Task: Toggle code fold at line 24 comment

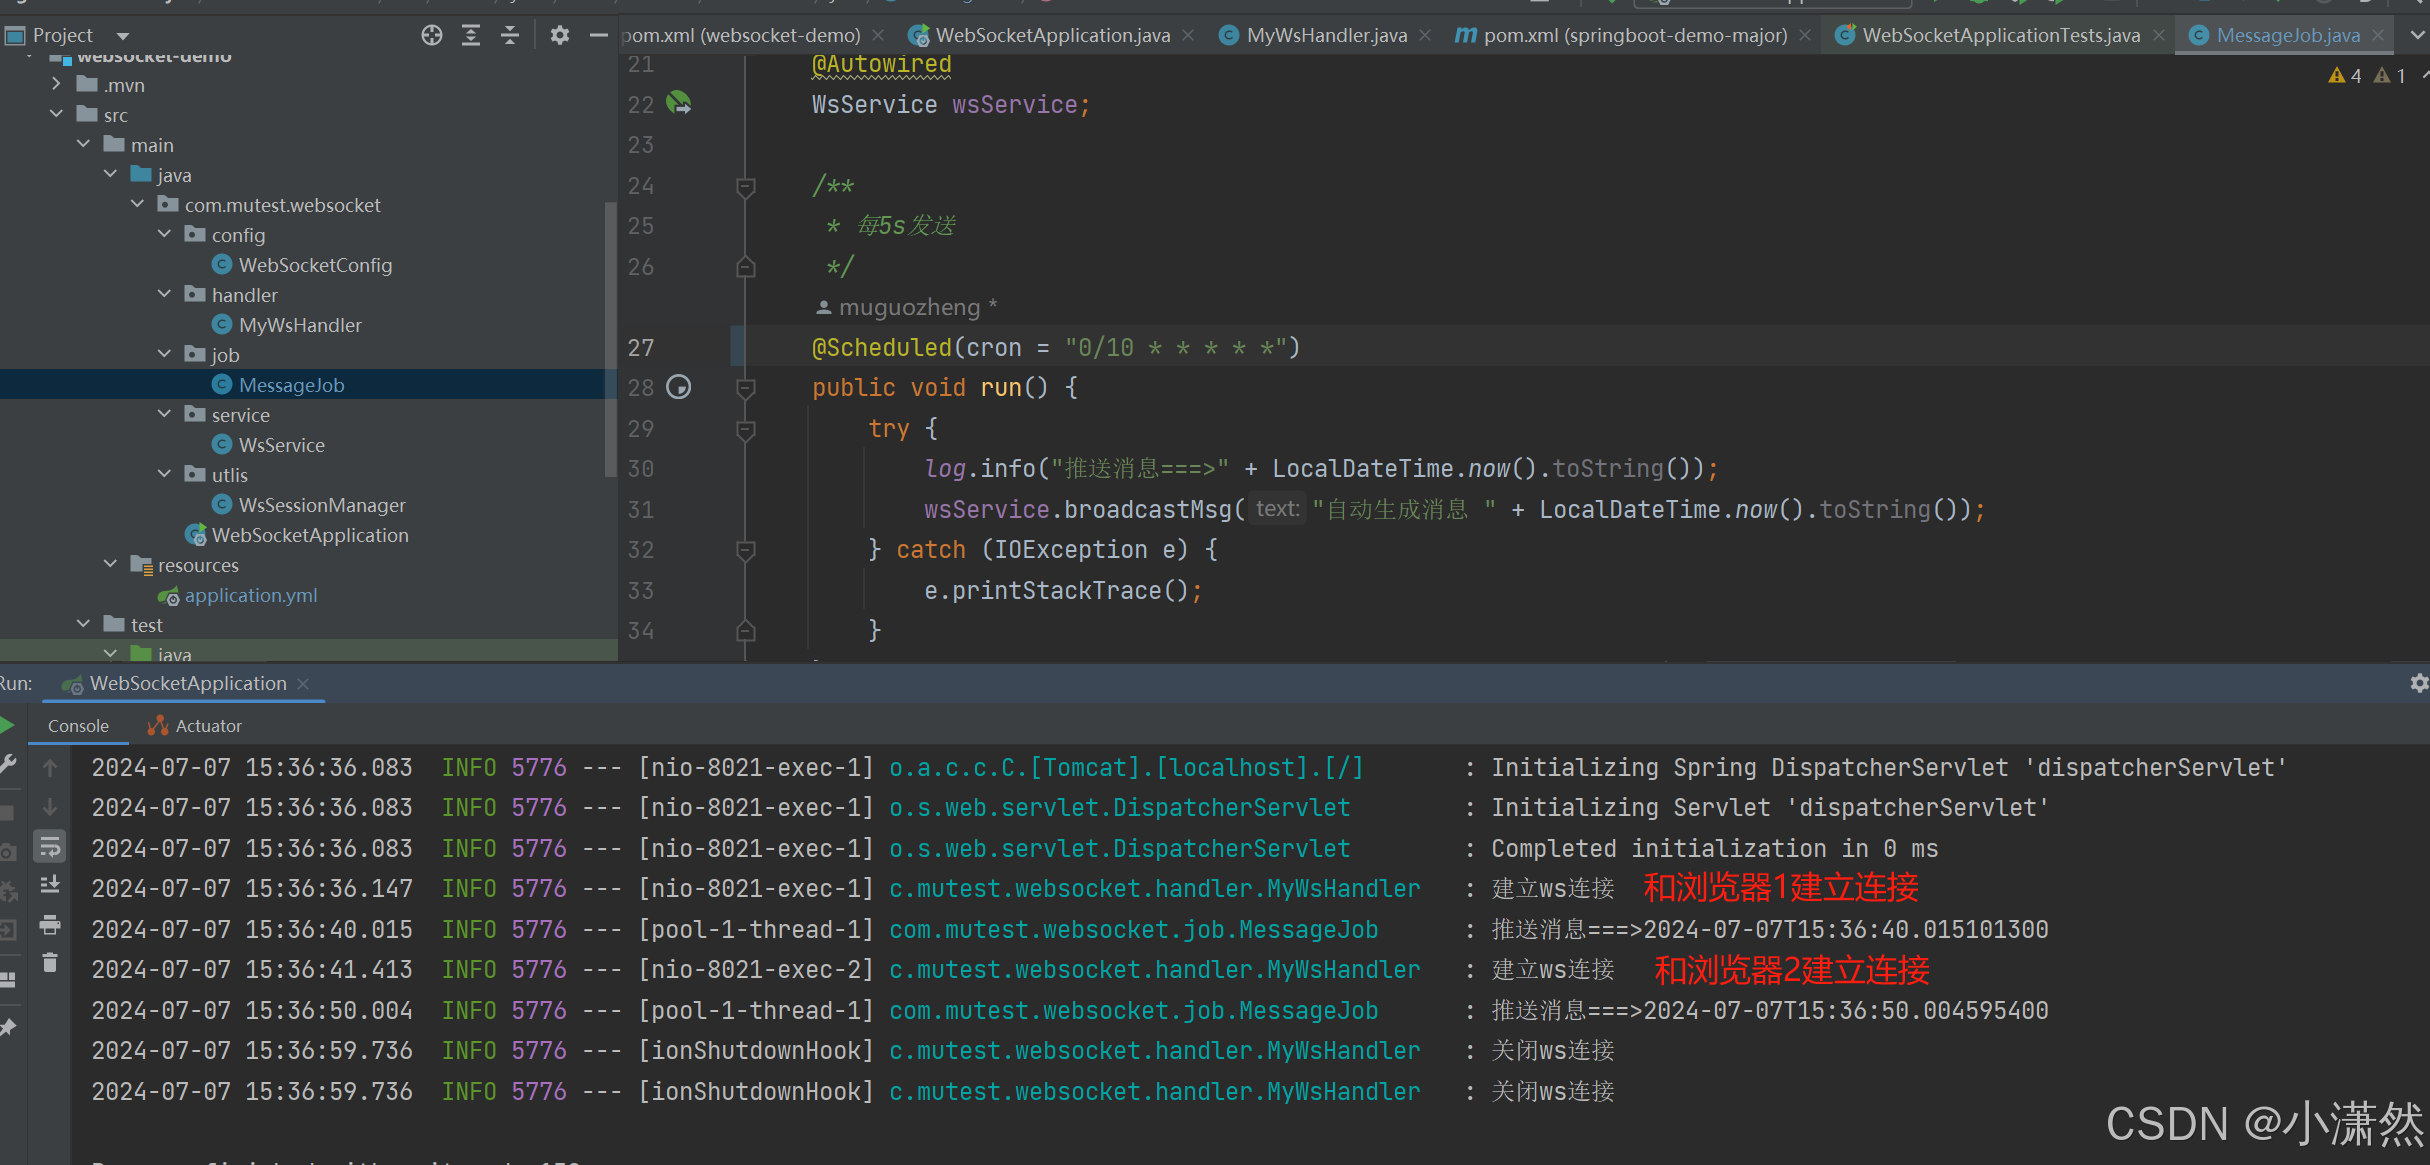Action: pos(745,186)
